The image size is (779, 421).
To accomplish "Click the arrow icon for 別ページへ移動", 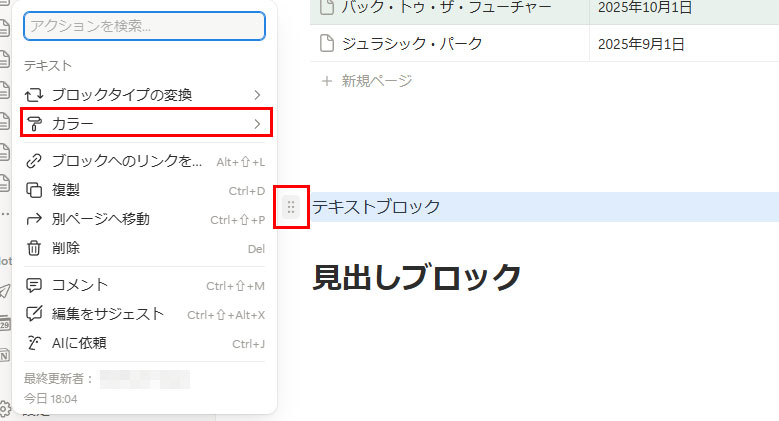I will coord(34,219).
